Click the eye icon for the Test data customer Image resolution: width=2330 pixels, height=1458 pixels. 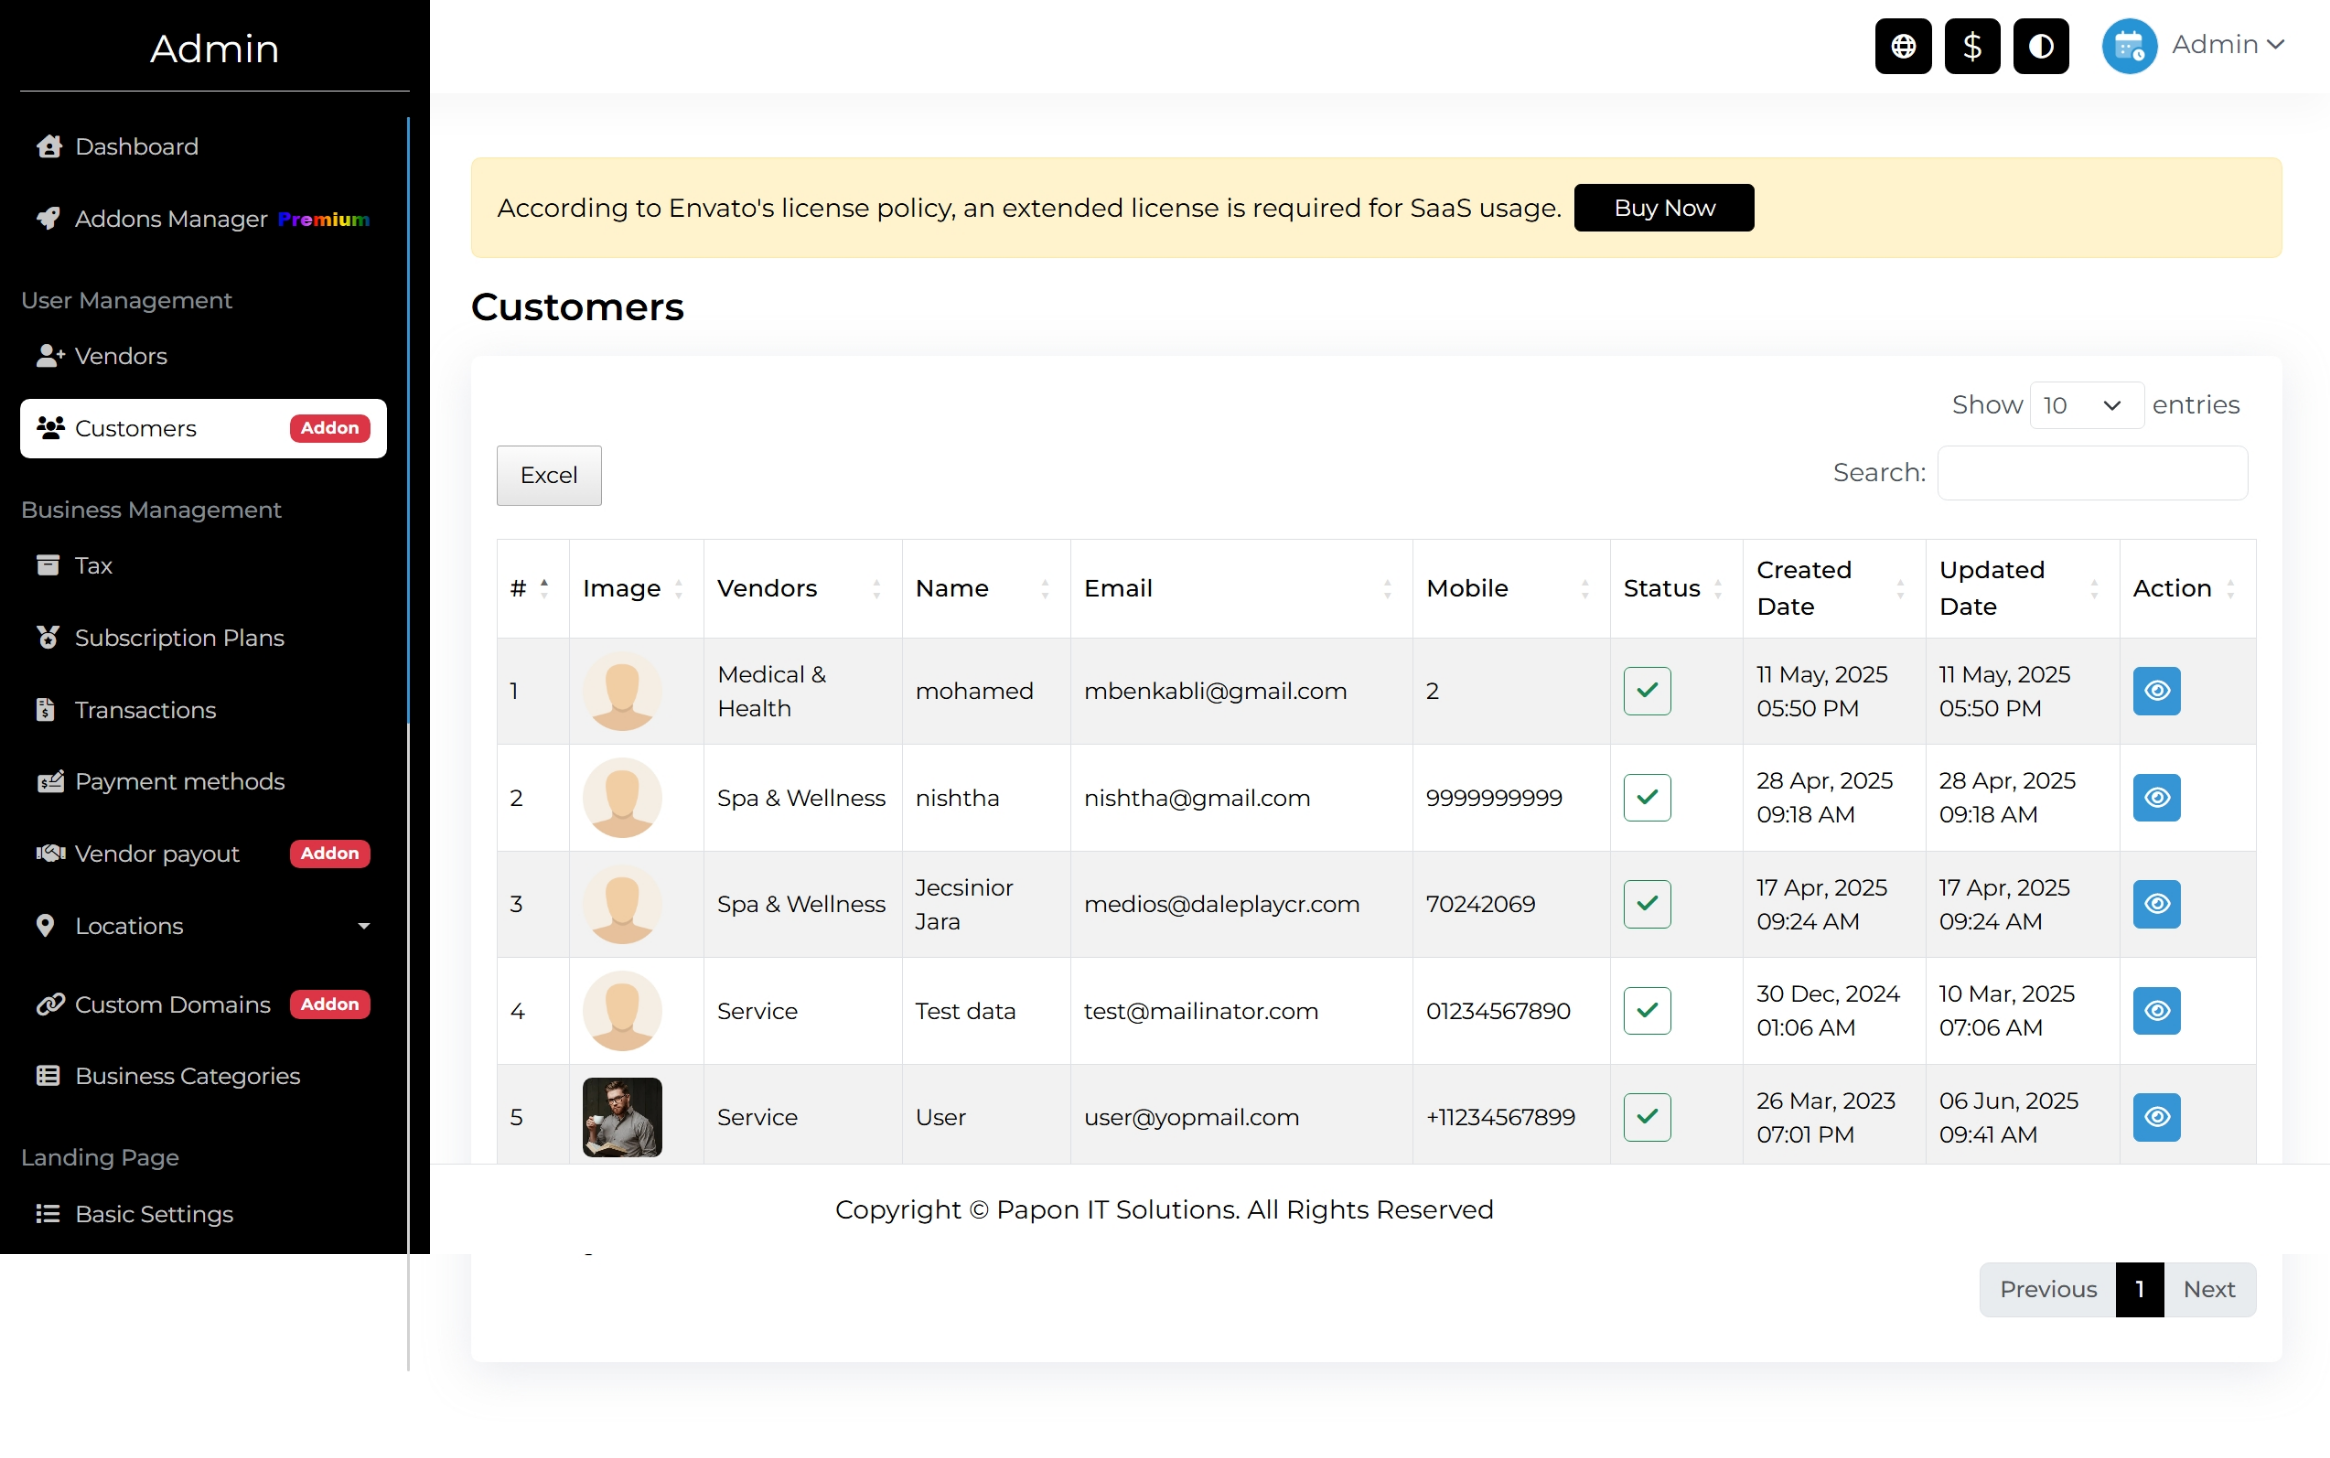pos(2156,1011)
